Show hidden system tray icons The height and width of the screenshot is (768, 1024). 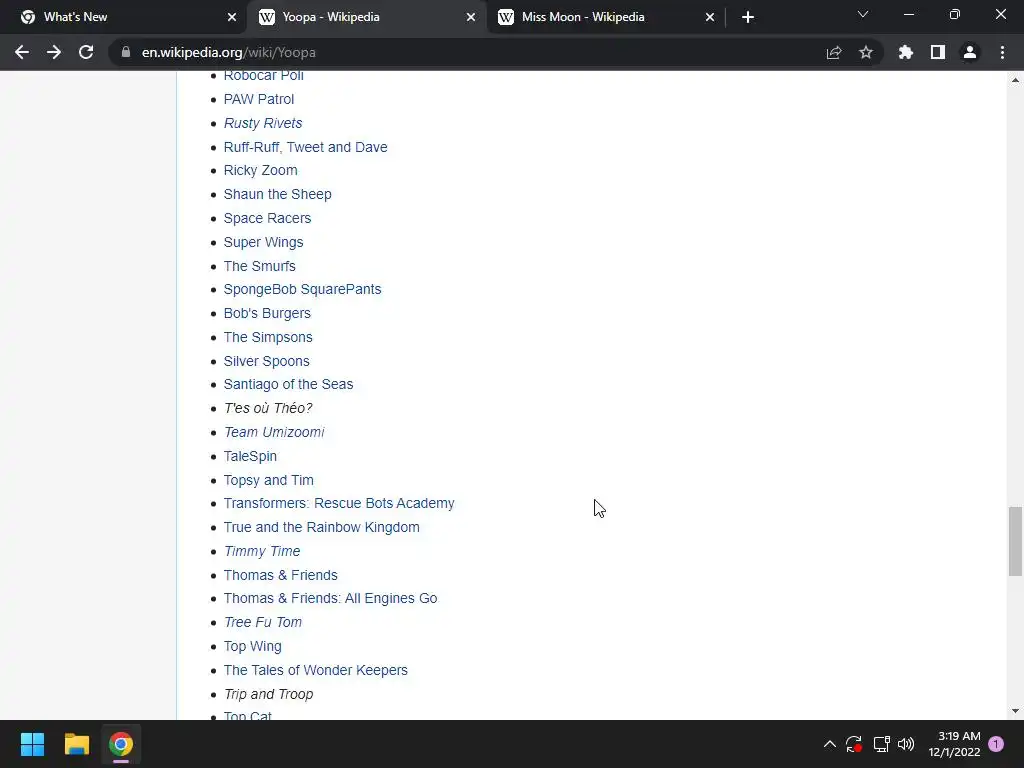point(829,744)
